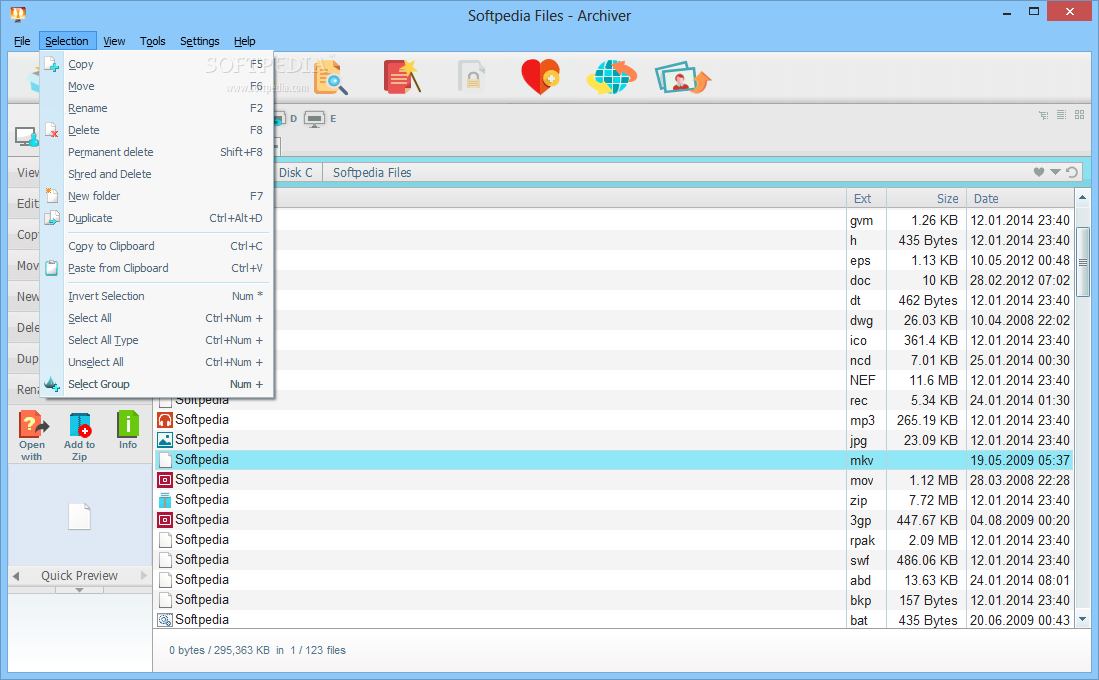
Task: Choose Duplicate in the Selection menu
Action: (156, 218)
